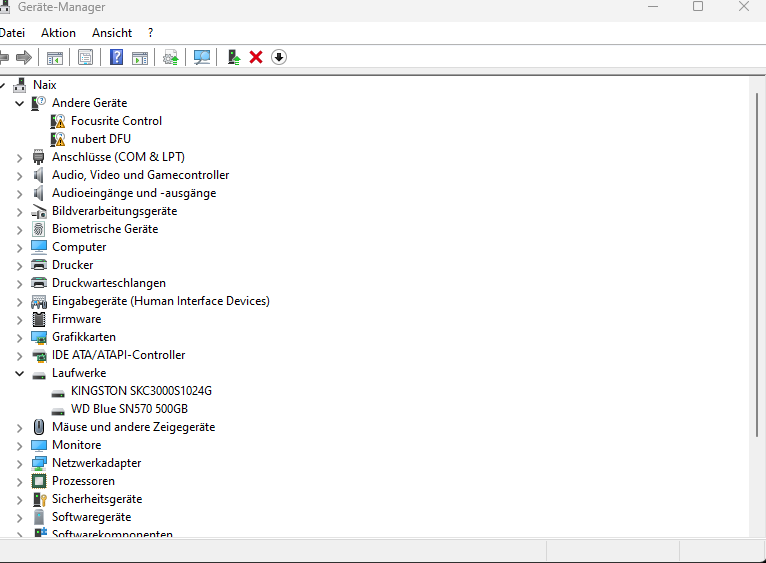Expand Anschlüsse (COM & LPT)
This screenshot has width=766, height=563.
(20, 158)
